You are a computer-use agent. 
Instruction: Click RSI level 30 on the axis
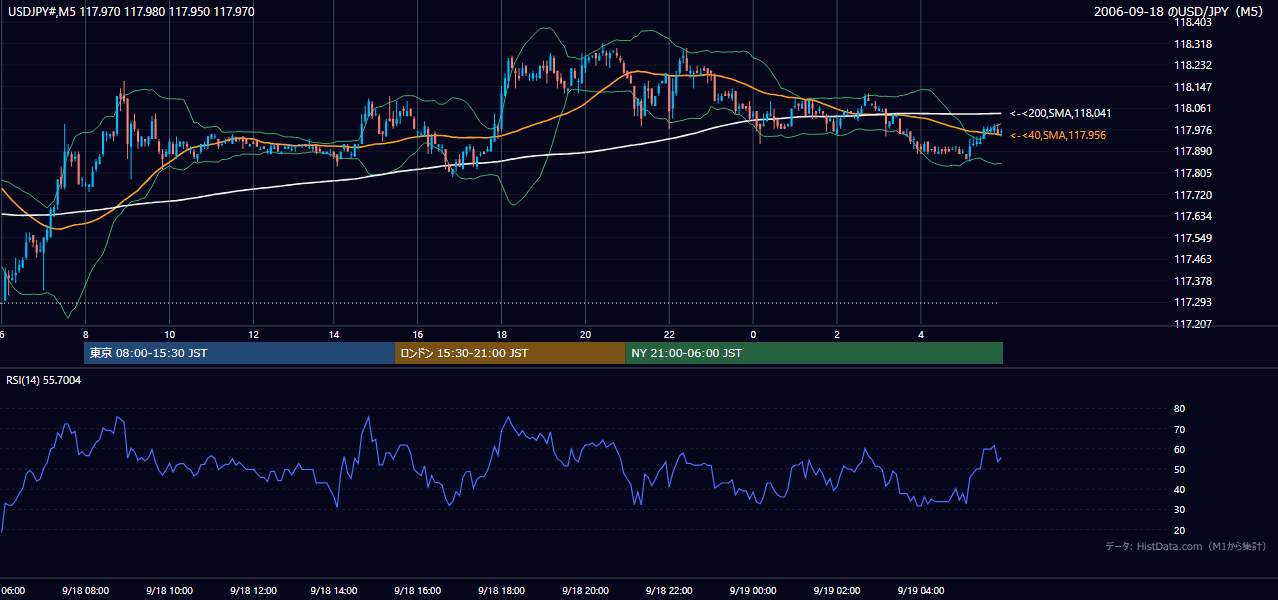1179,510
